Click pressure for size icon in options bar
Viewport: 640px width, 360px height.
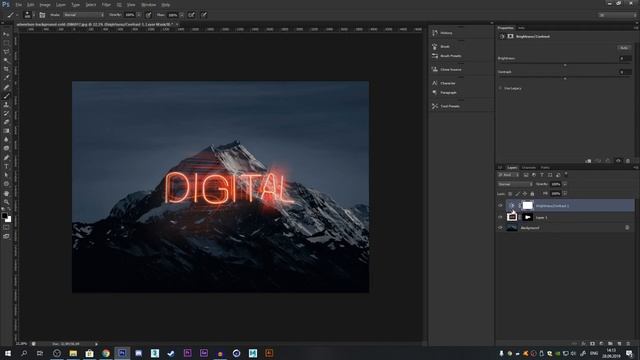204,15
